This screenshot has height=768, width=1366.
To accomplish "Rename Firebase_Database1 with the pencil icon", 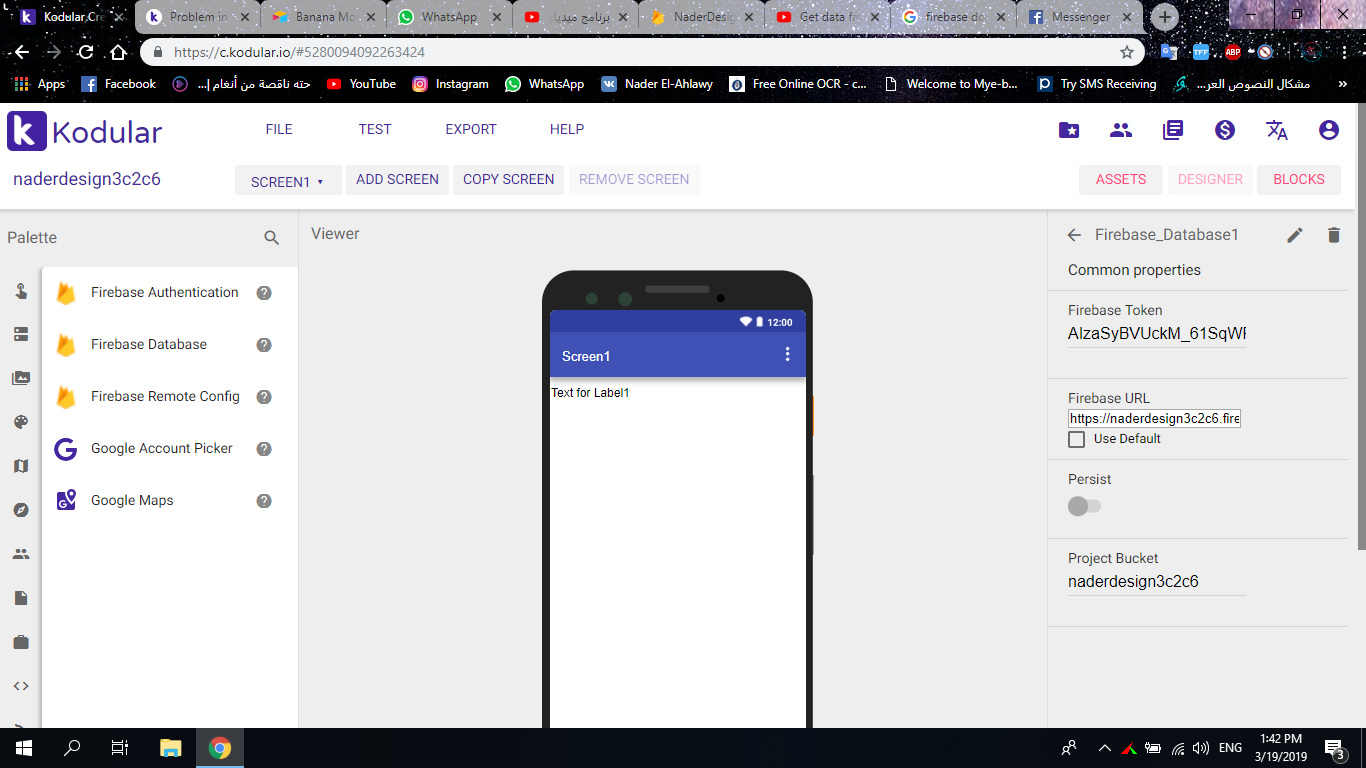I will [1295, 235].
